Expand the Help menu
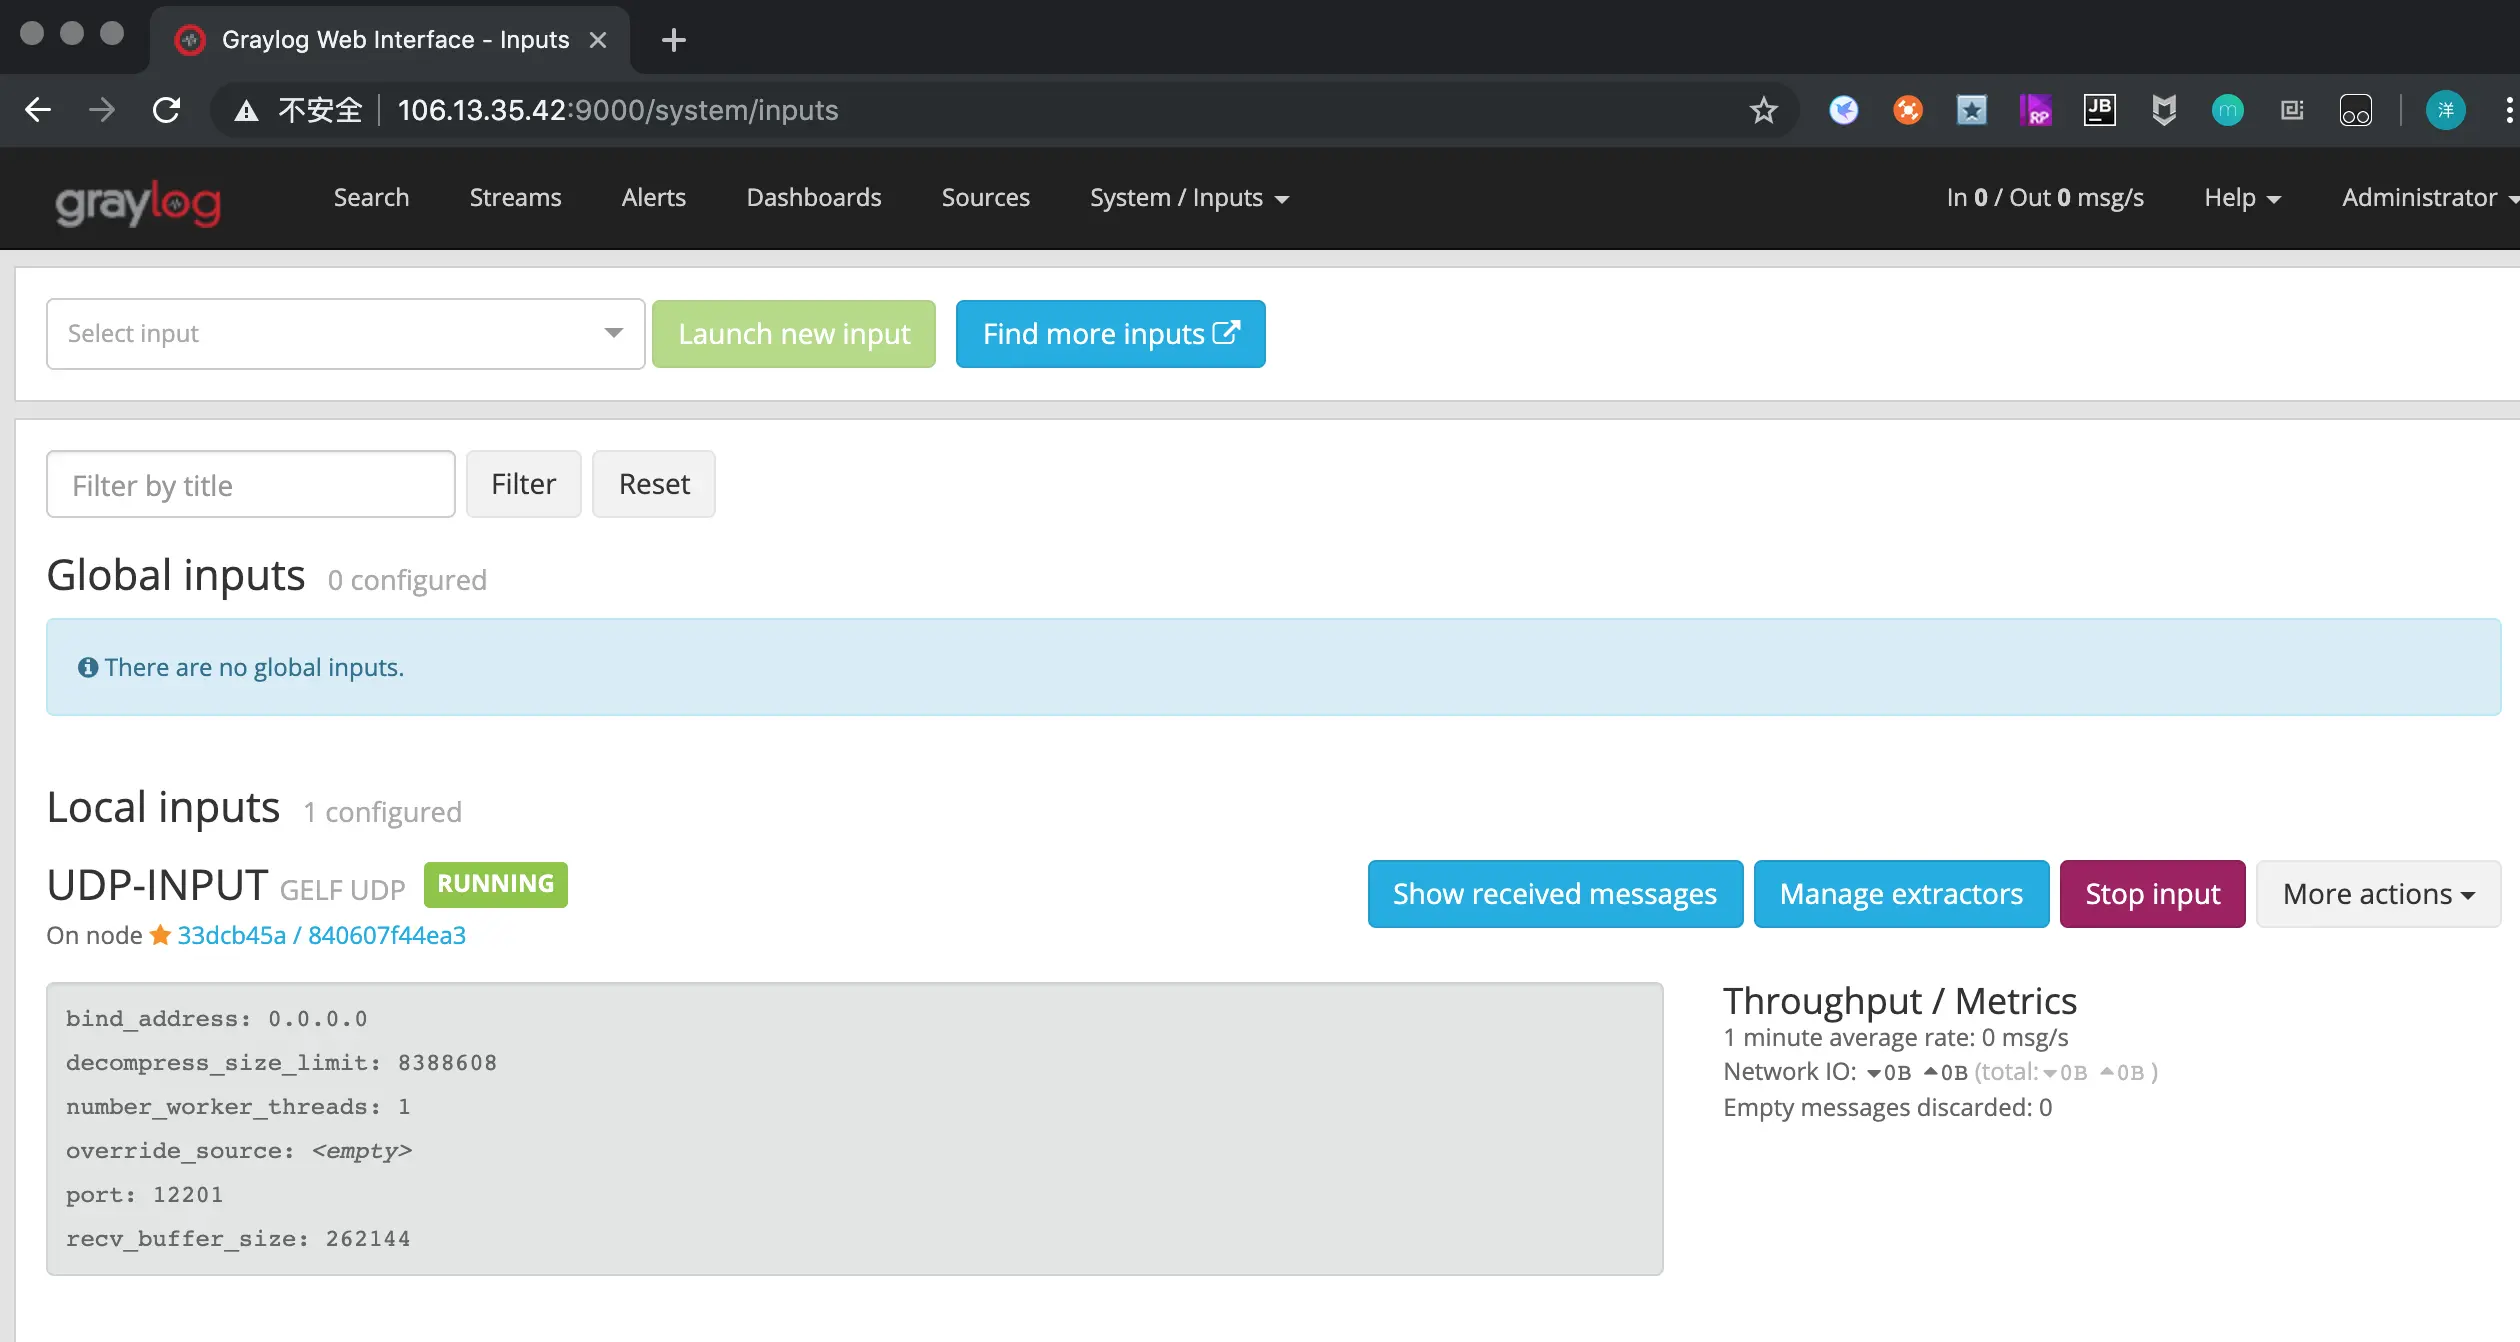Image resolution: width=2520 pixels, height=1342 pixels. 2241,198
